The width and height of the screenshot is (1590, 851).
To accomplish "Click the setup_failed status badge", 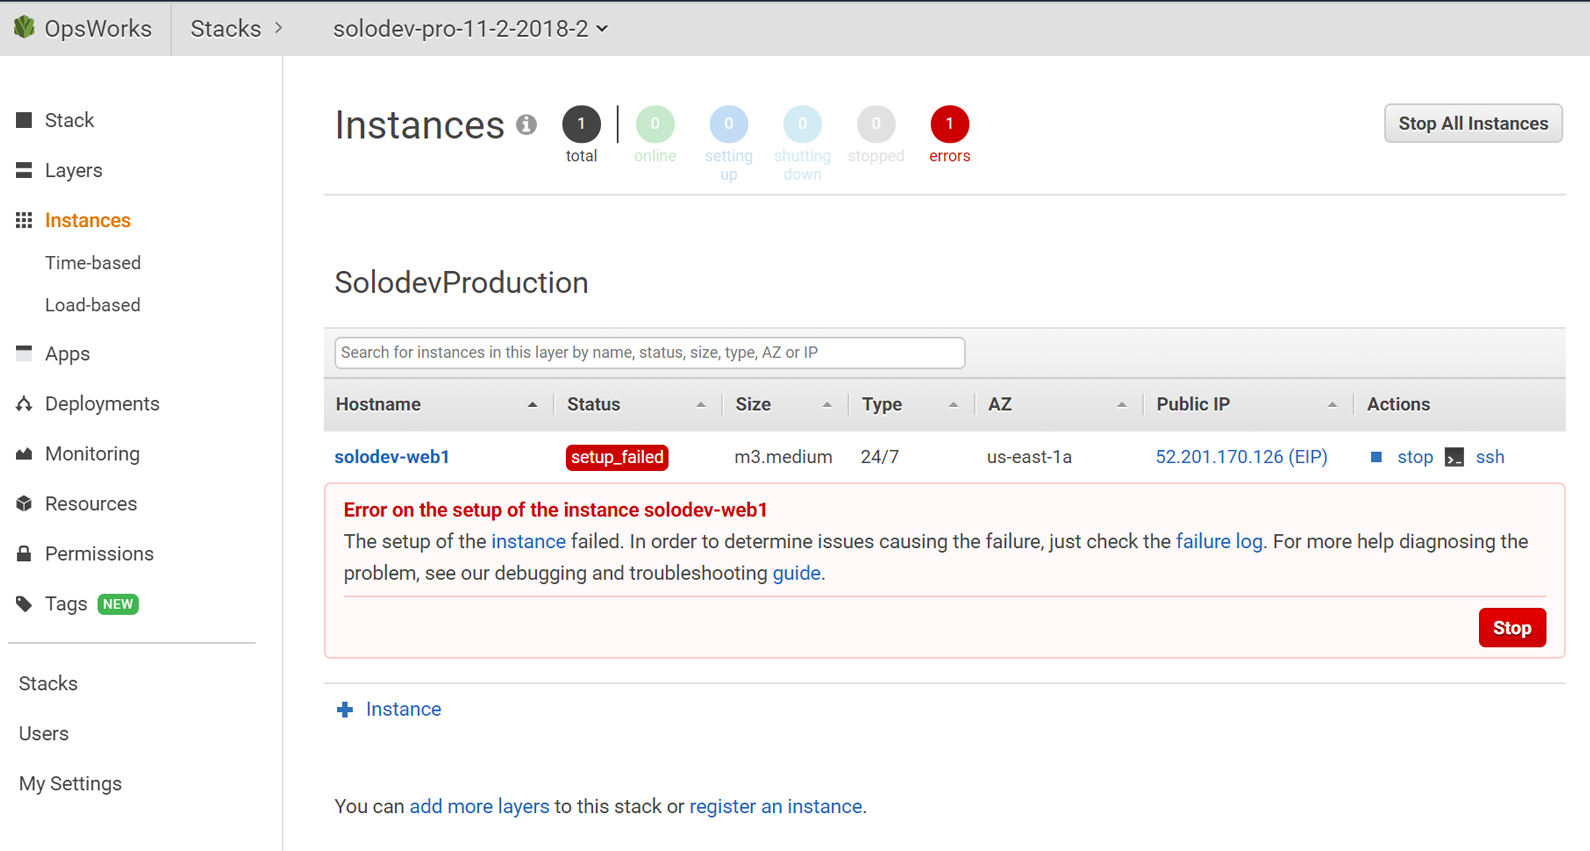I will (x=617, y=457).
